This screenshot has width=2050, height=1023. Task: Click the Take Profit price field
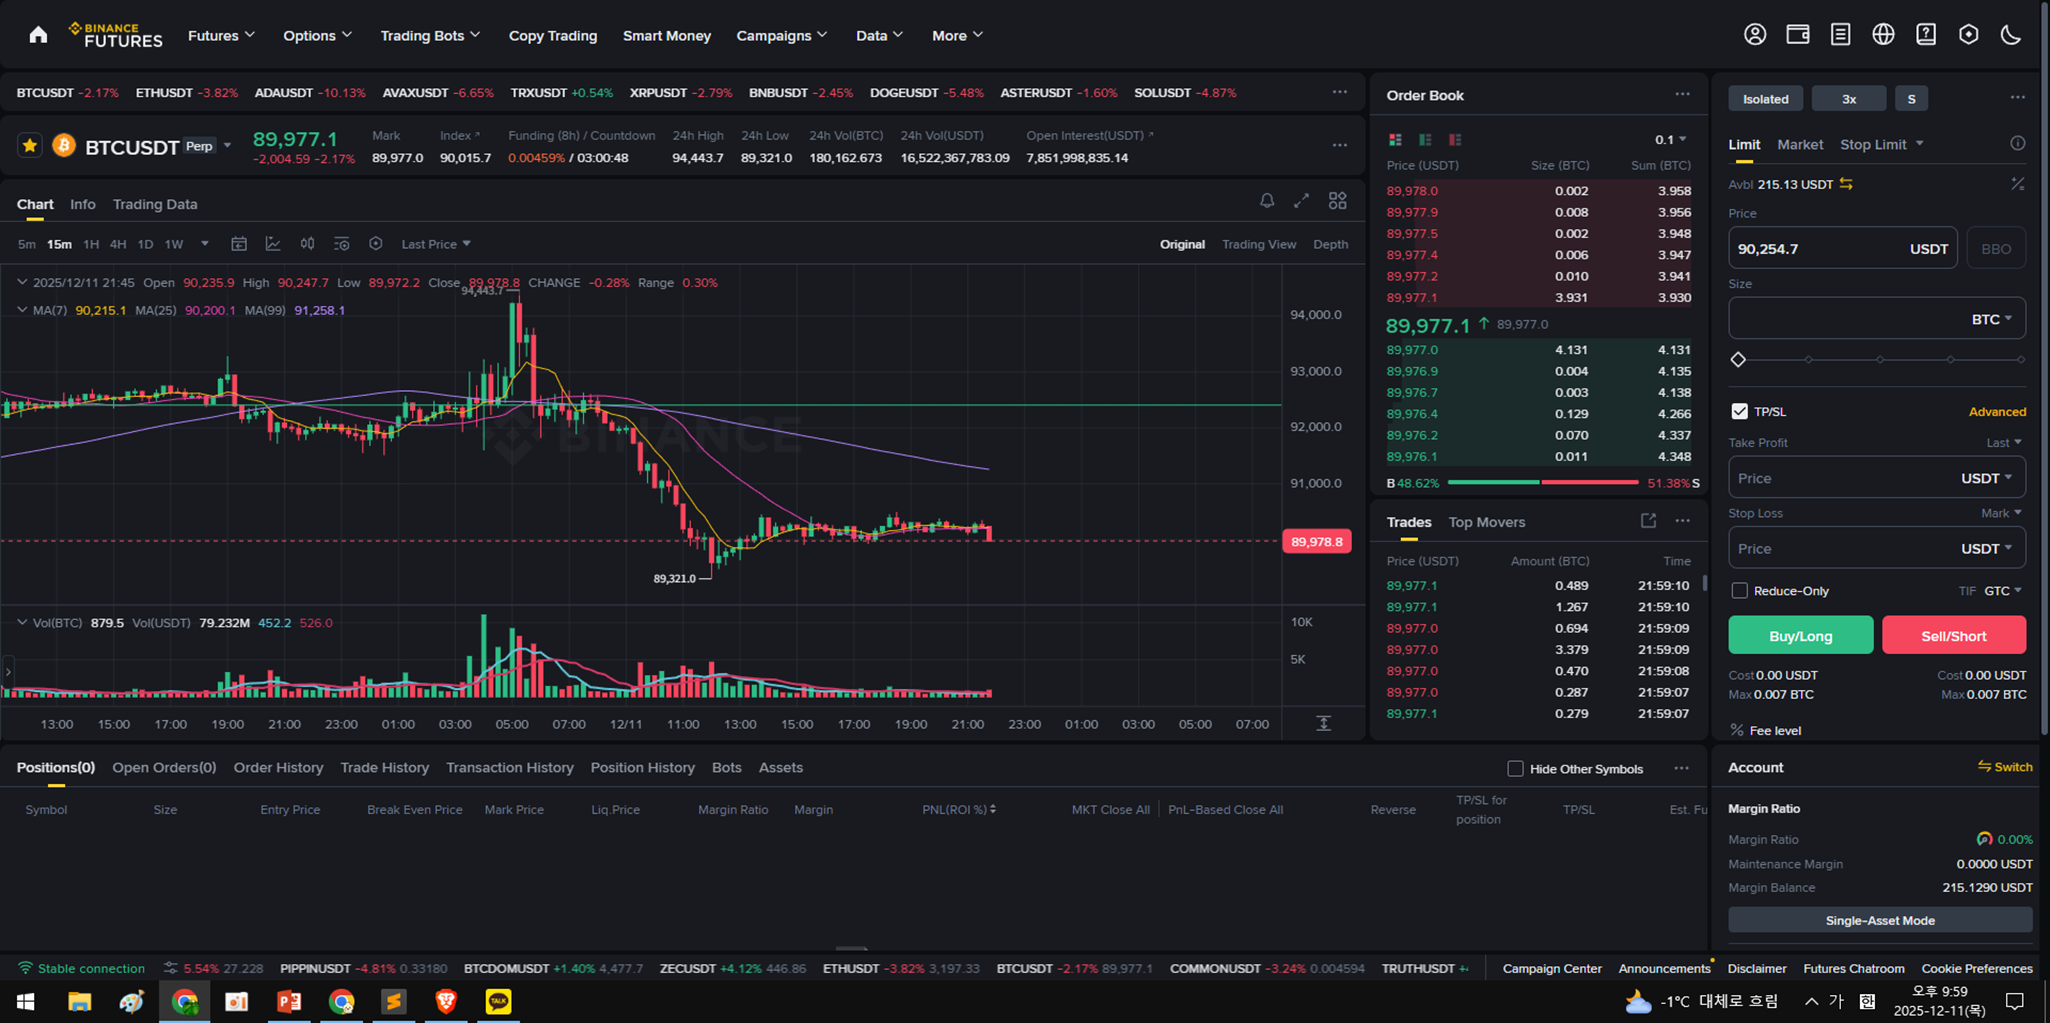click(1877, 478)
